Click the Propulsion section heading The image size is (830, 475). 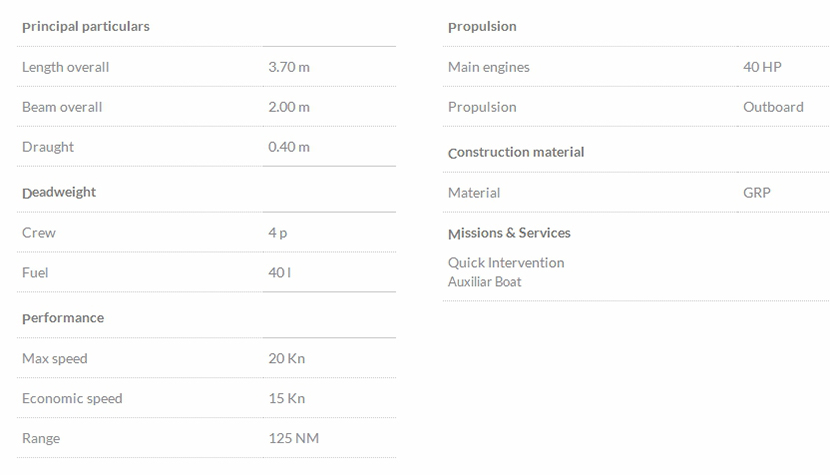click(482, 27)
